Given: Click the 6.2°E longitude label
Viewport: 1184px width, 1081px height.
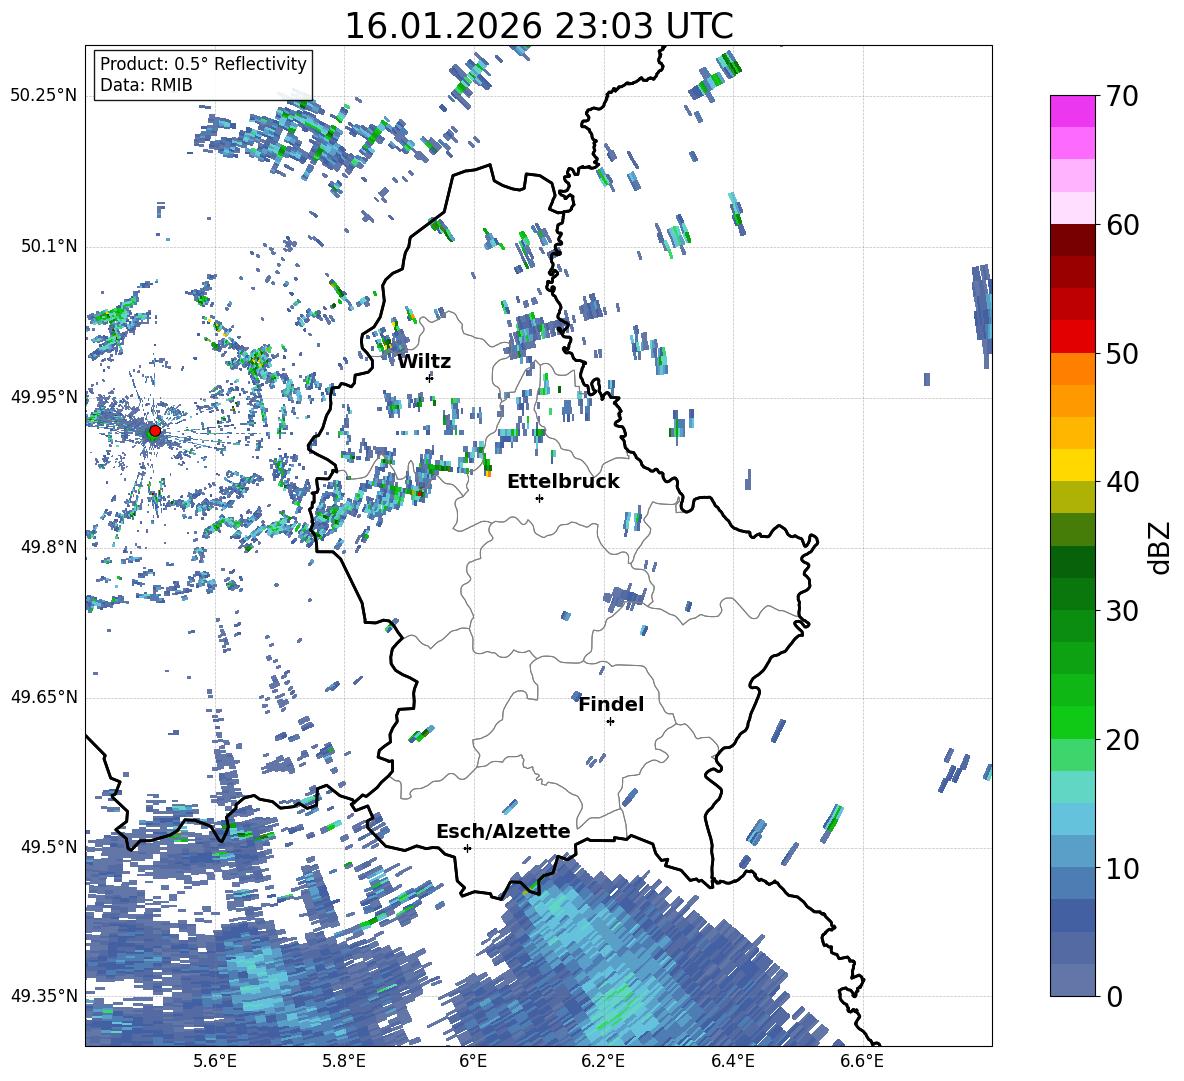Looking at the screenshot, I should click(603, 1061).
